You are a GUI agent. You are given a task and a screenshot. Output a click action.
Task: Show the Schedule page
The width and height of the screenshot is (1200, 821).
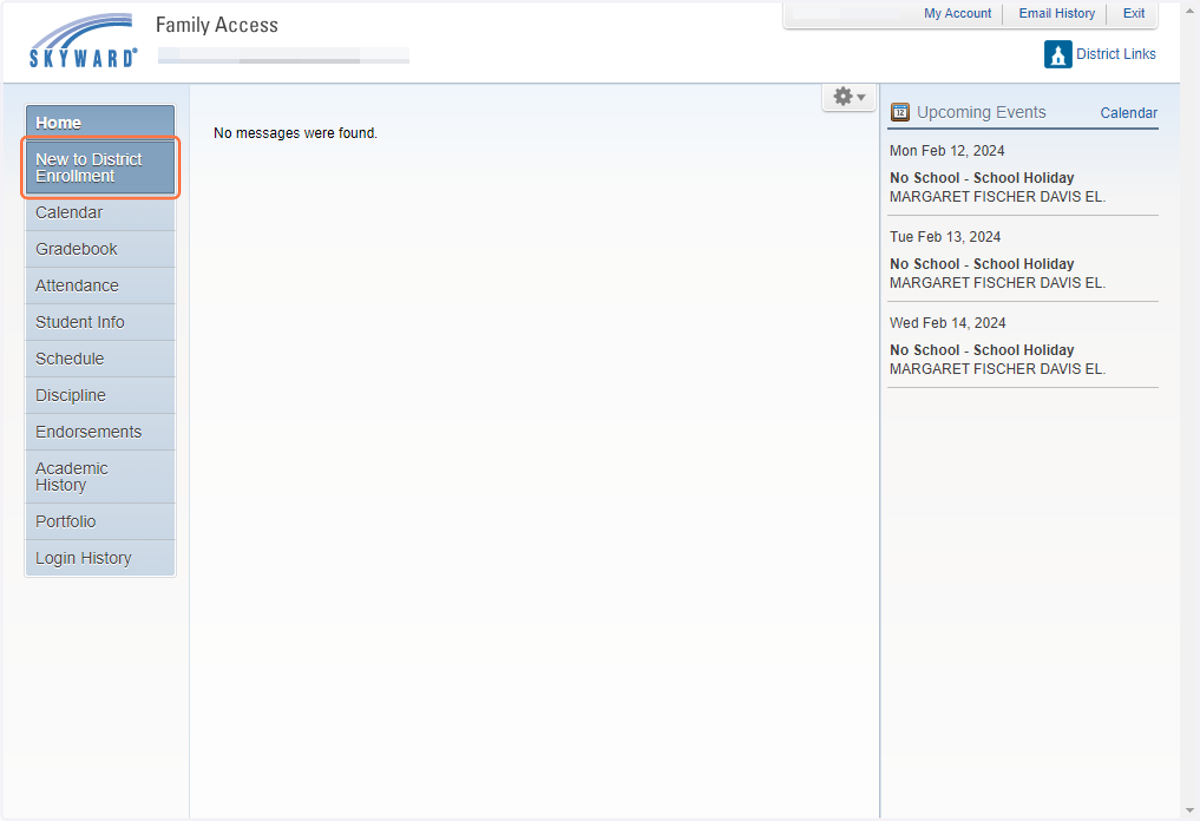coord(100,359)
